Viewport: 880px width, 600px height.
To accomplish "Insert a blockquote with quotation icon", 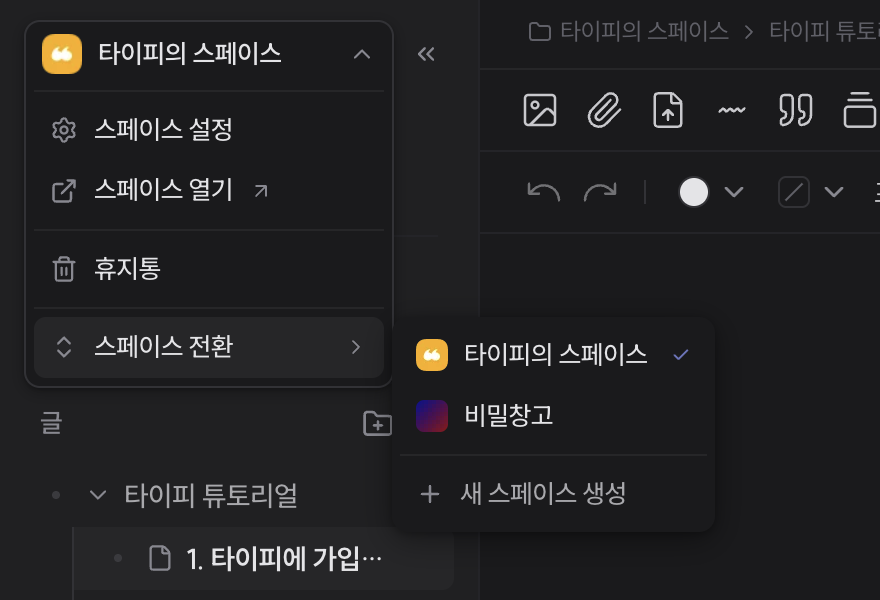I will [x=796, y=110].
